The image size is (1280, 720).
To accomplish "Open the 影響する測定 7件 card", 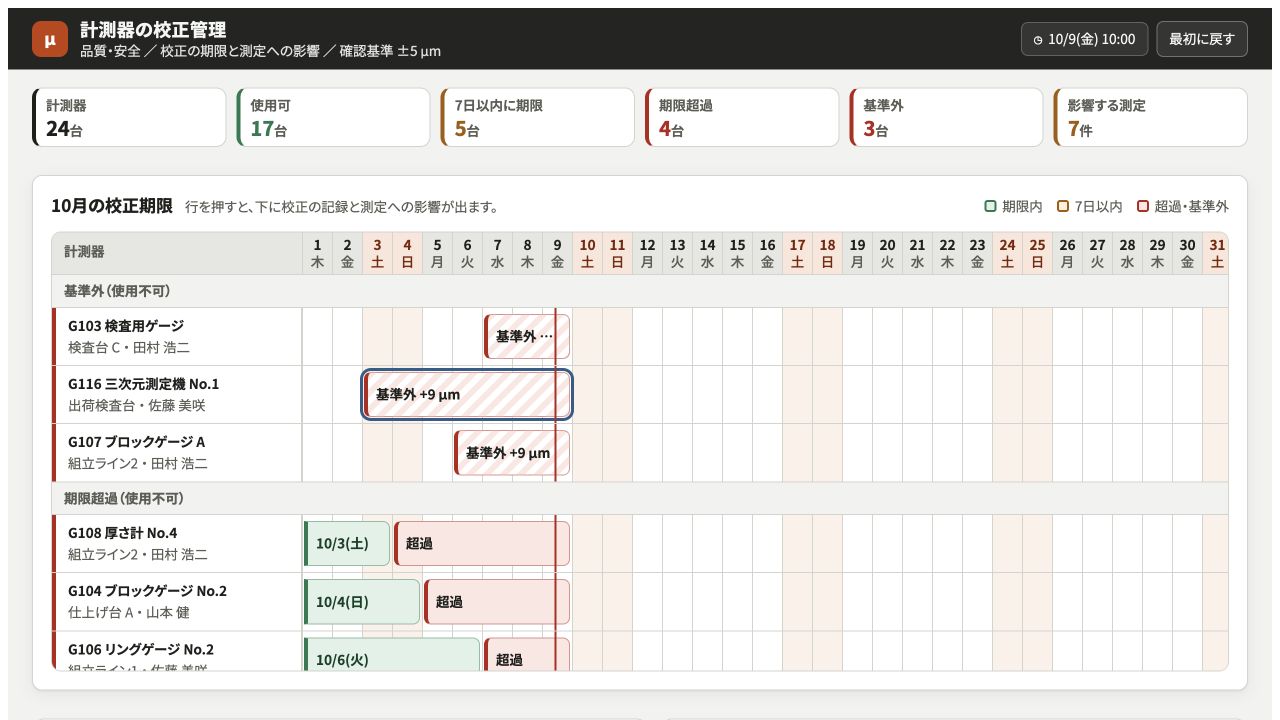I will 1150,117.
